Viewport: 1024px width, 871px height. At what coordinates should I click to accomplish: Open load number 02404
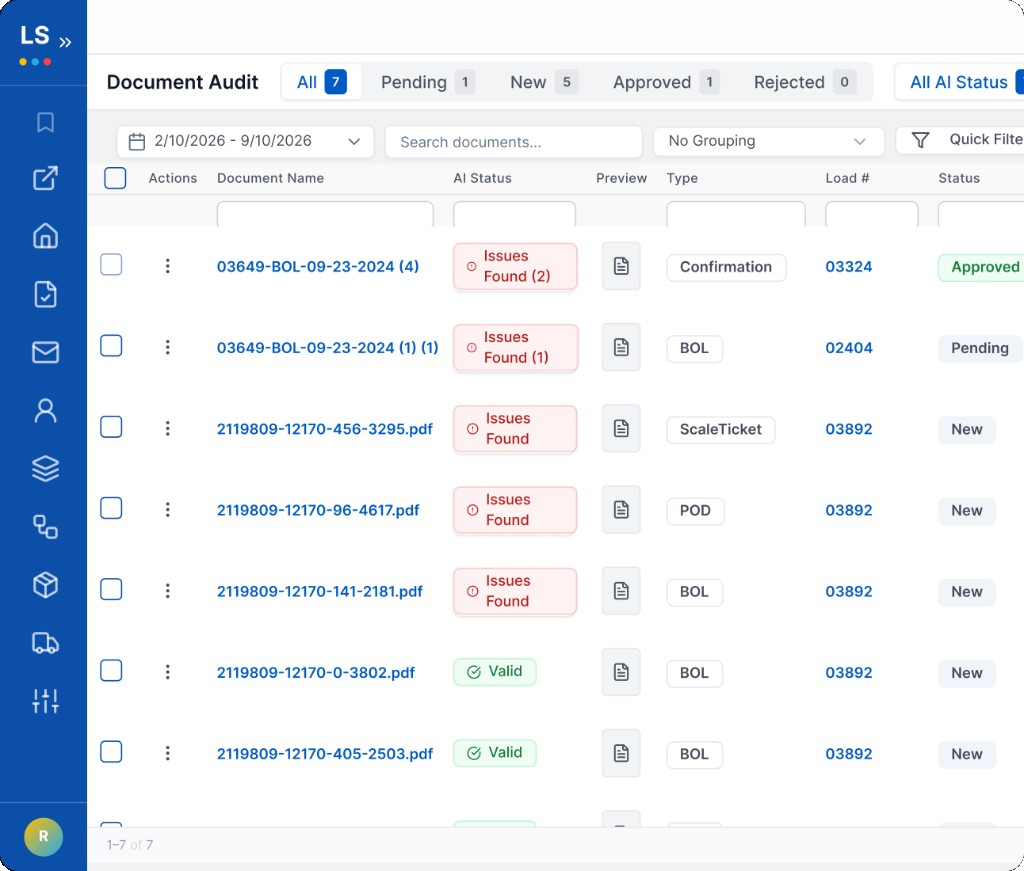[848, 347]
